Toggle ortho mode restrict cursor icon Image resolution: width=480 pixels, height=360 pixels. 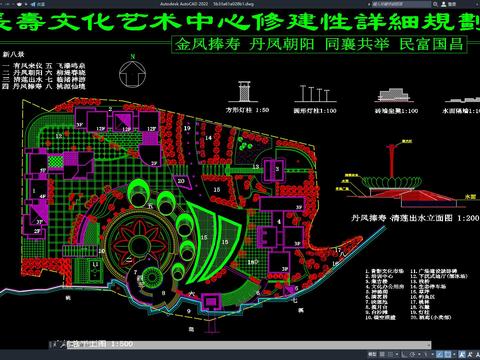pos(404,354)
